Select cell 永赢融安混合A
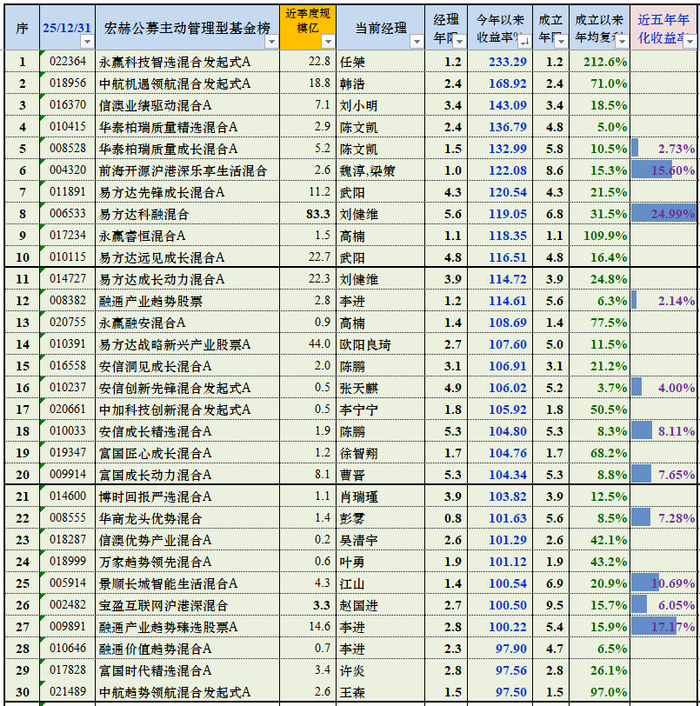The height and width of the screenshot is (706, 700). (188, 322)
